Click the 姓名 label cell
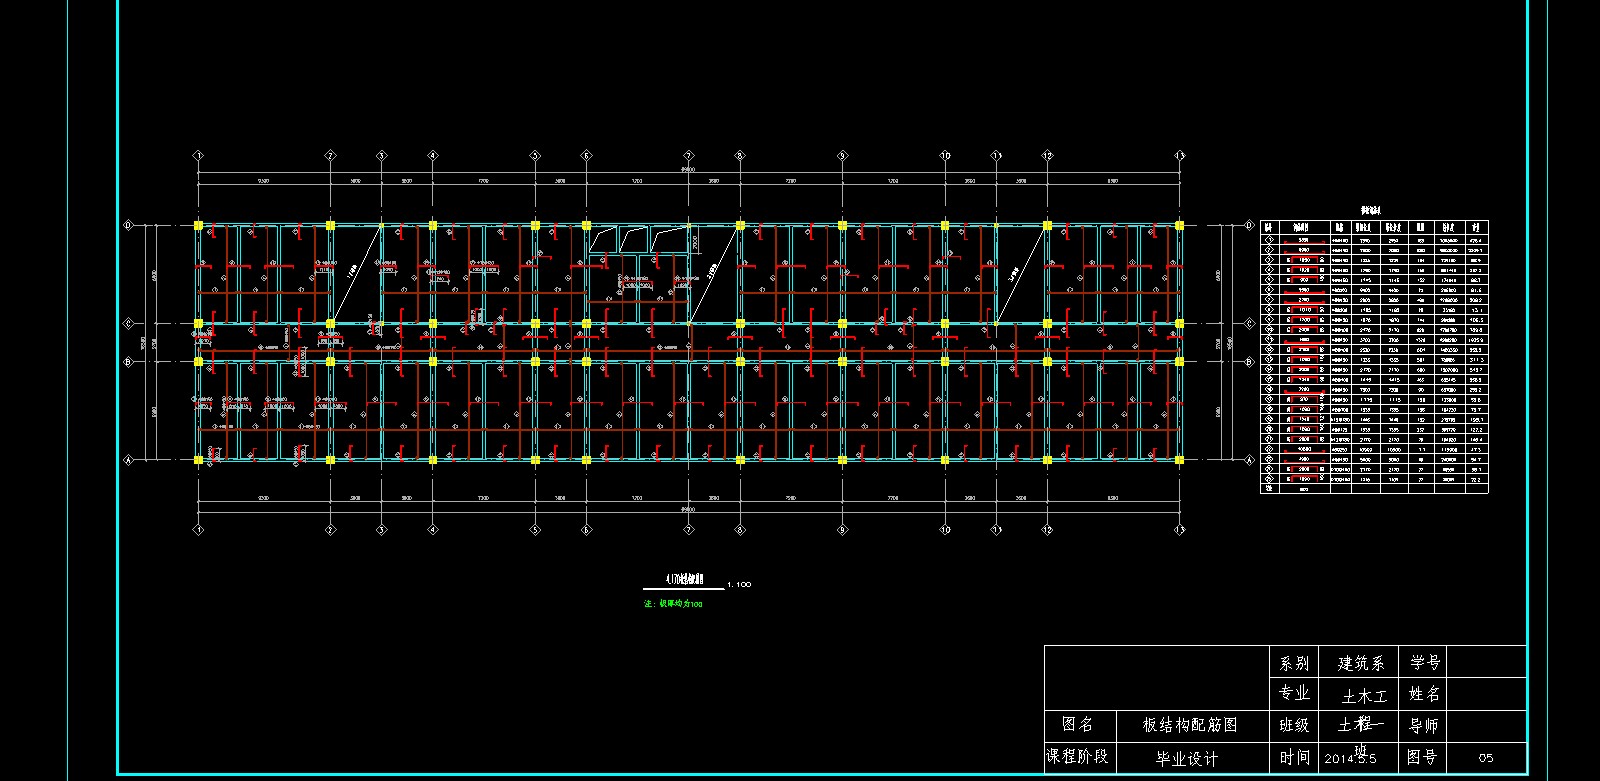The width and height of the screenshot is (1600, 781). tap(1425, 693)
